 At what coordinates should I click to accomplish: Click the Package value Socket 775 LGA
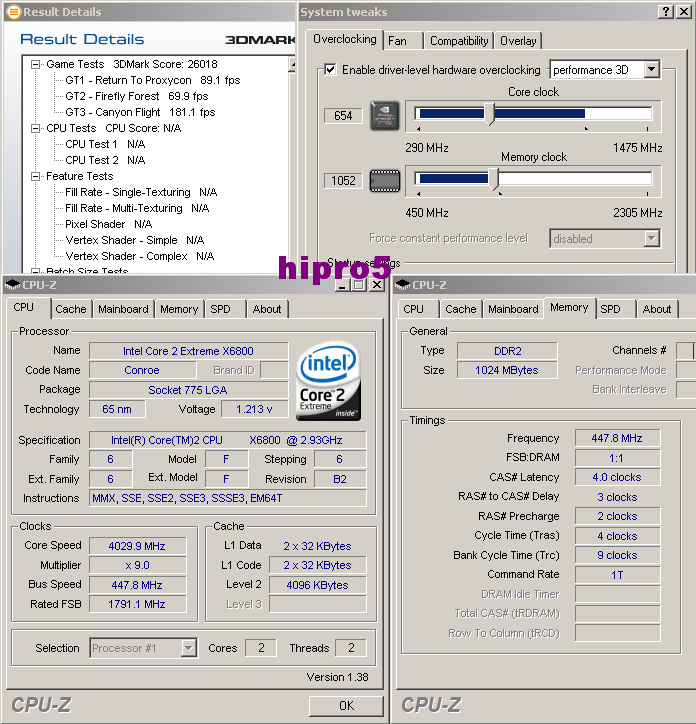[188, 390]
